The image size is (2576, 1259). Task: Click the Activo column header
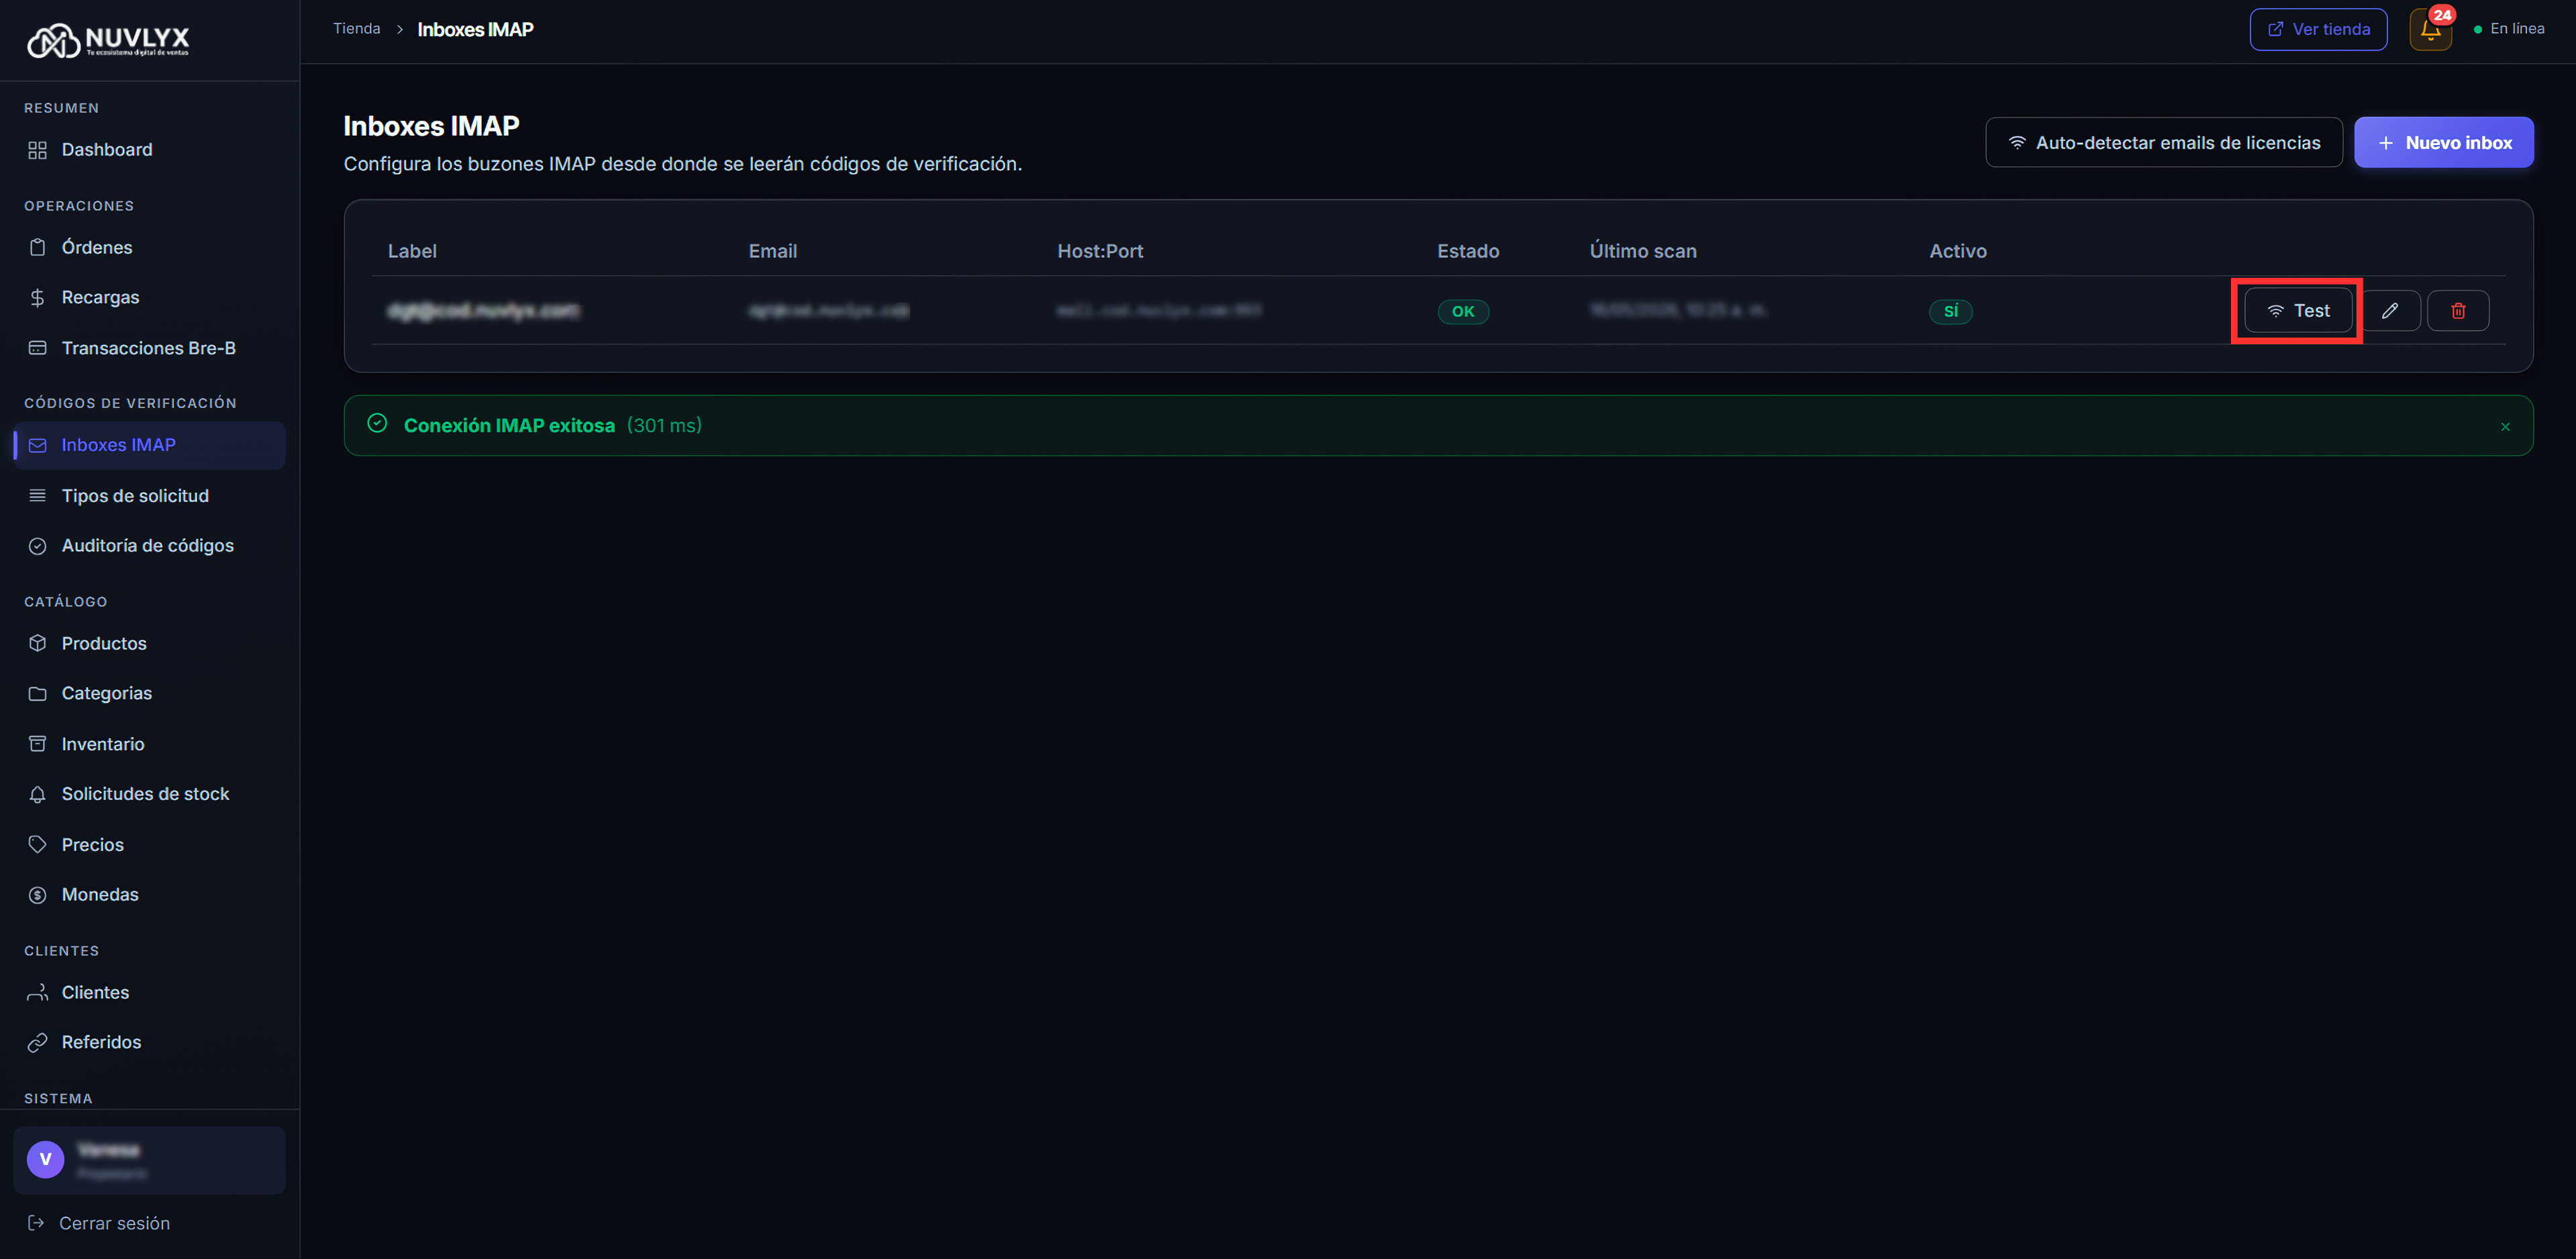click(1957, 251)
